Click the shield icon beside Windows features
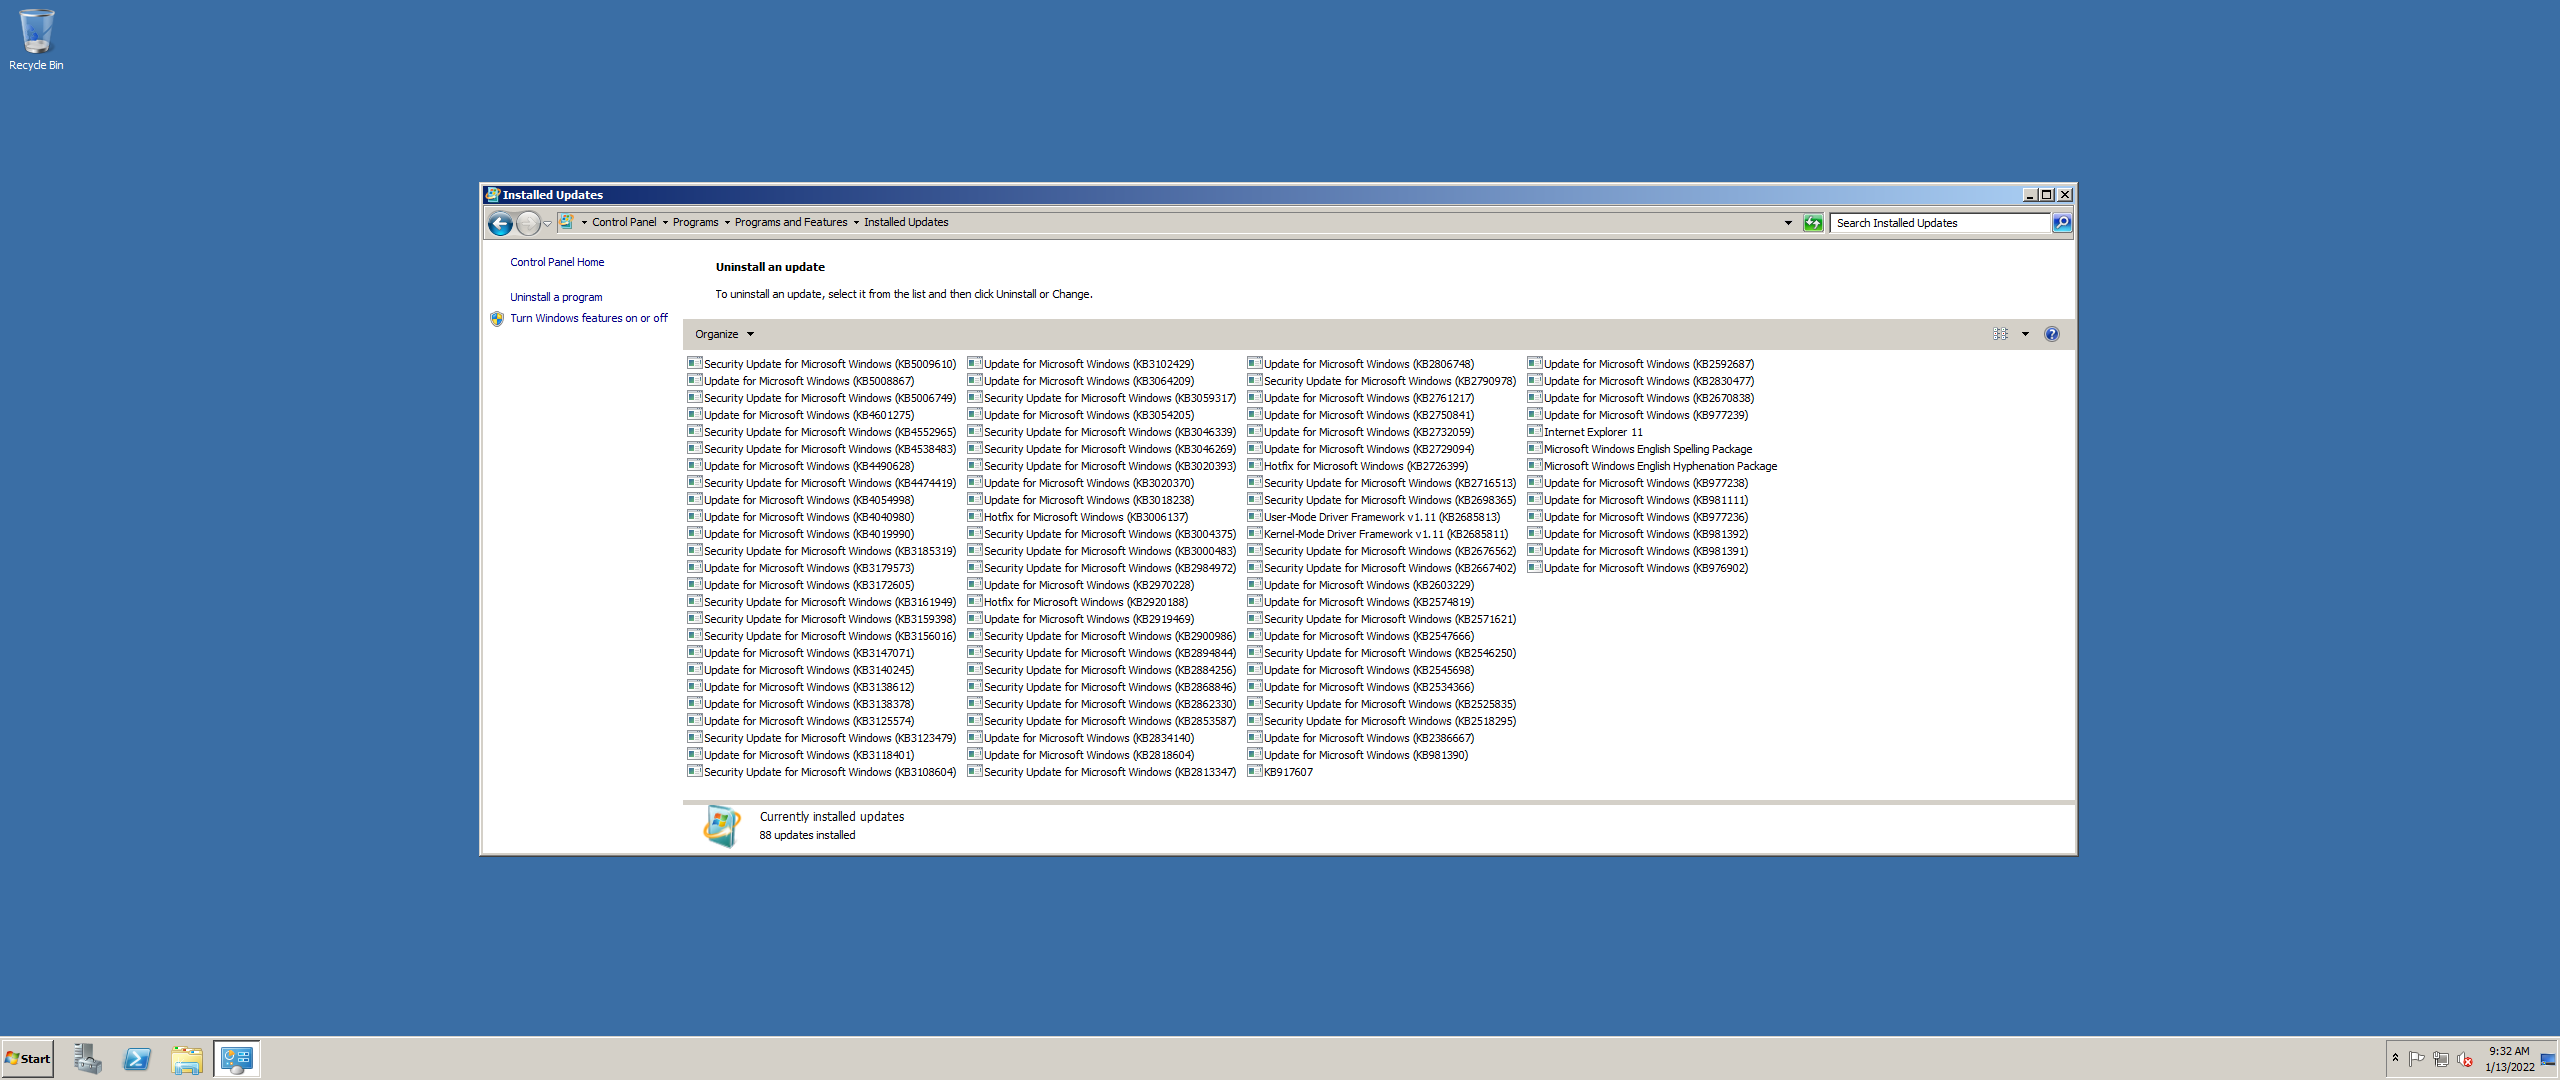This screenshot has width=2560, height=1080. 497,319
